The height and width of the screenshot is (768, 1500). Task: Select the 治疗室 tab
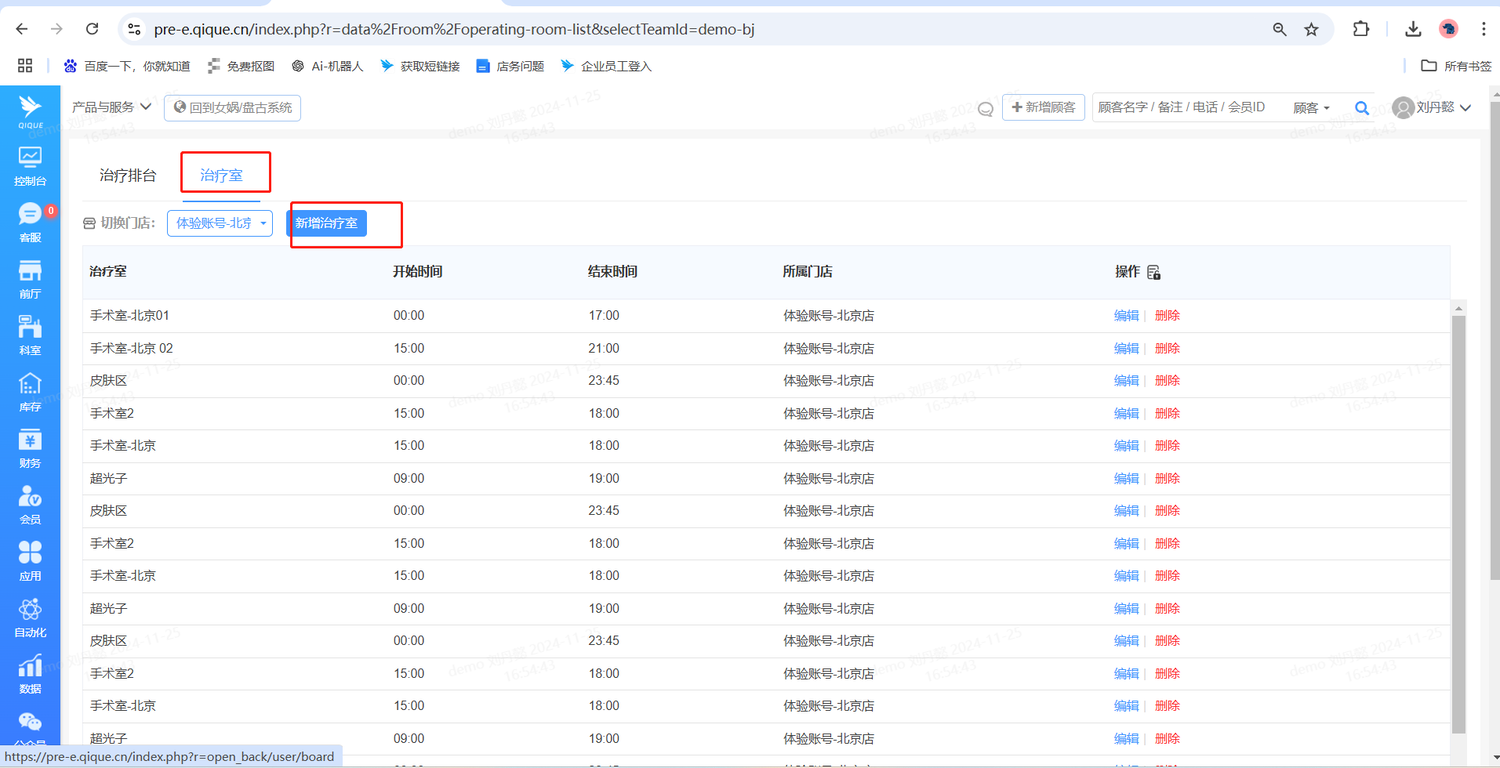[x=221, y=175]
